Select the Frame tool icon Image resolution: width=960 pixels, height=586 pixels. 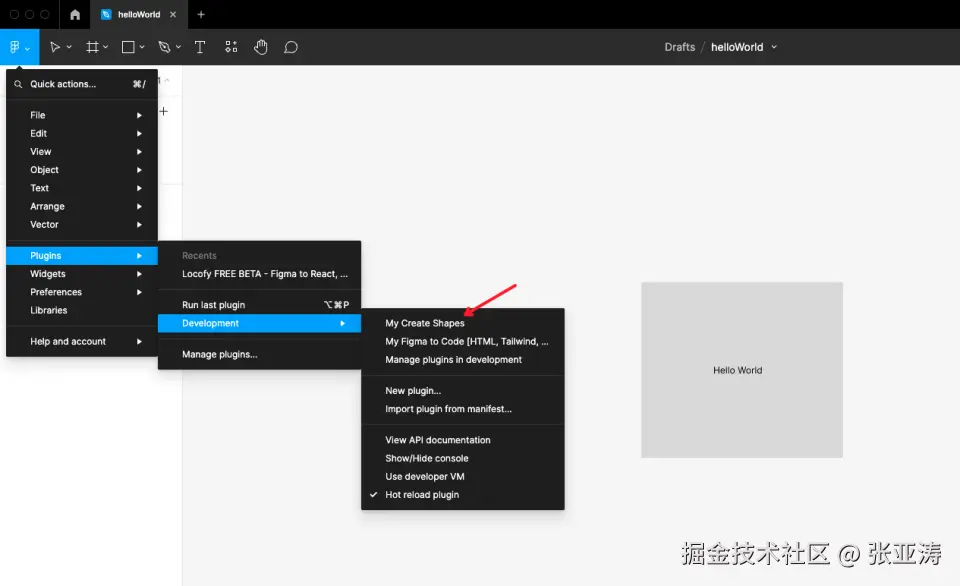(x=92, y=47)
